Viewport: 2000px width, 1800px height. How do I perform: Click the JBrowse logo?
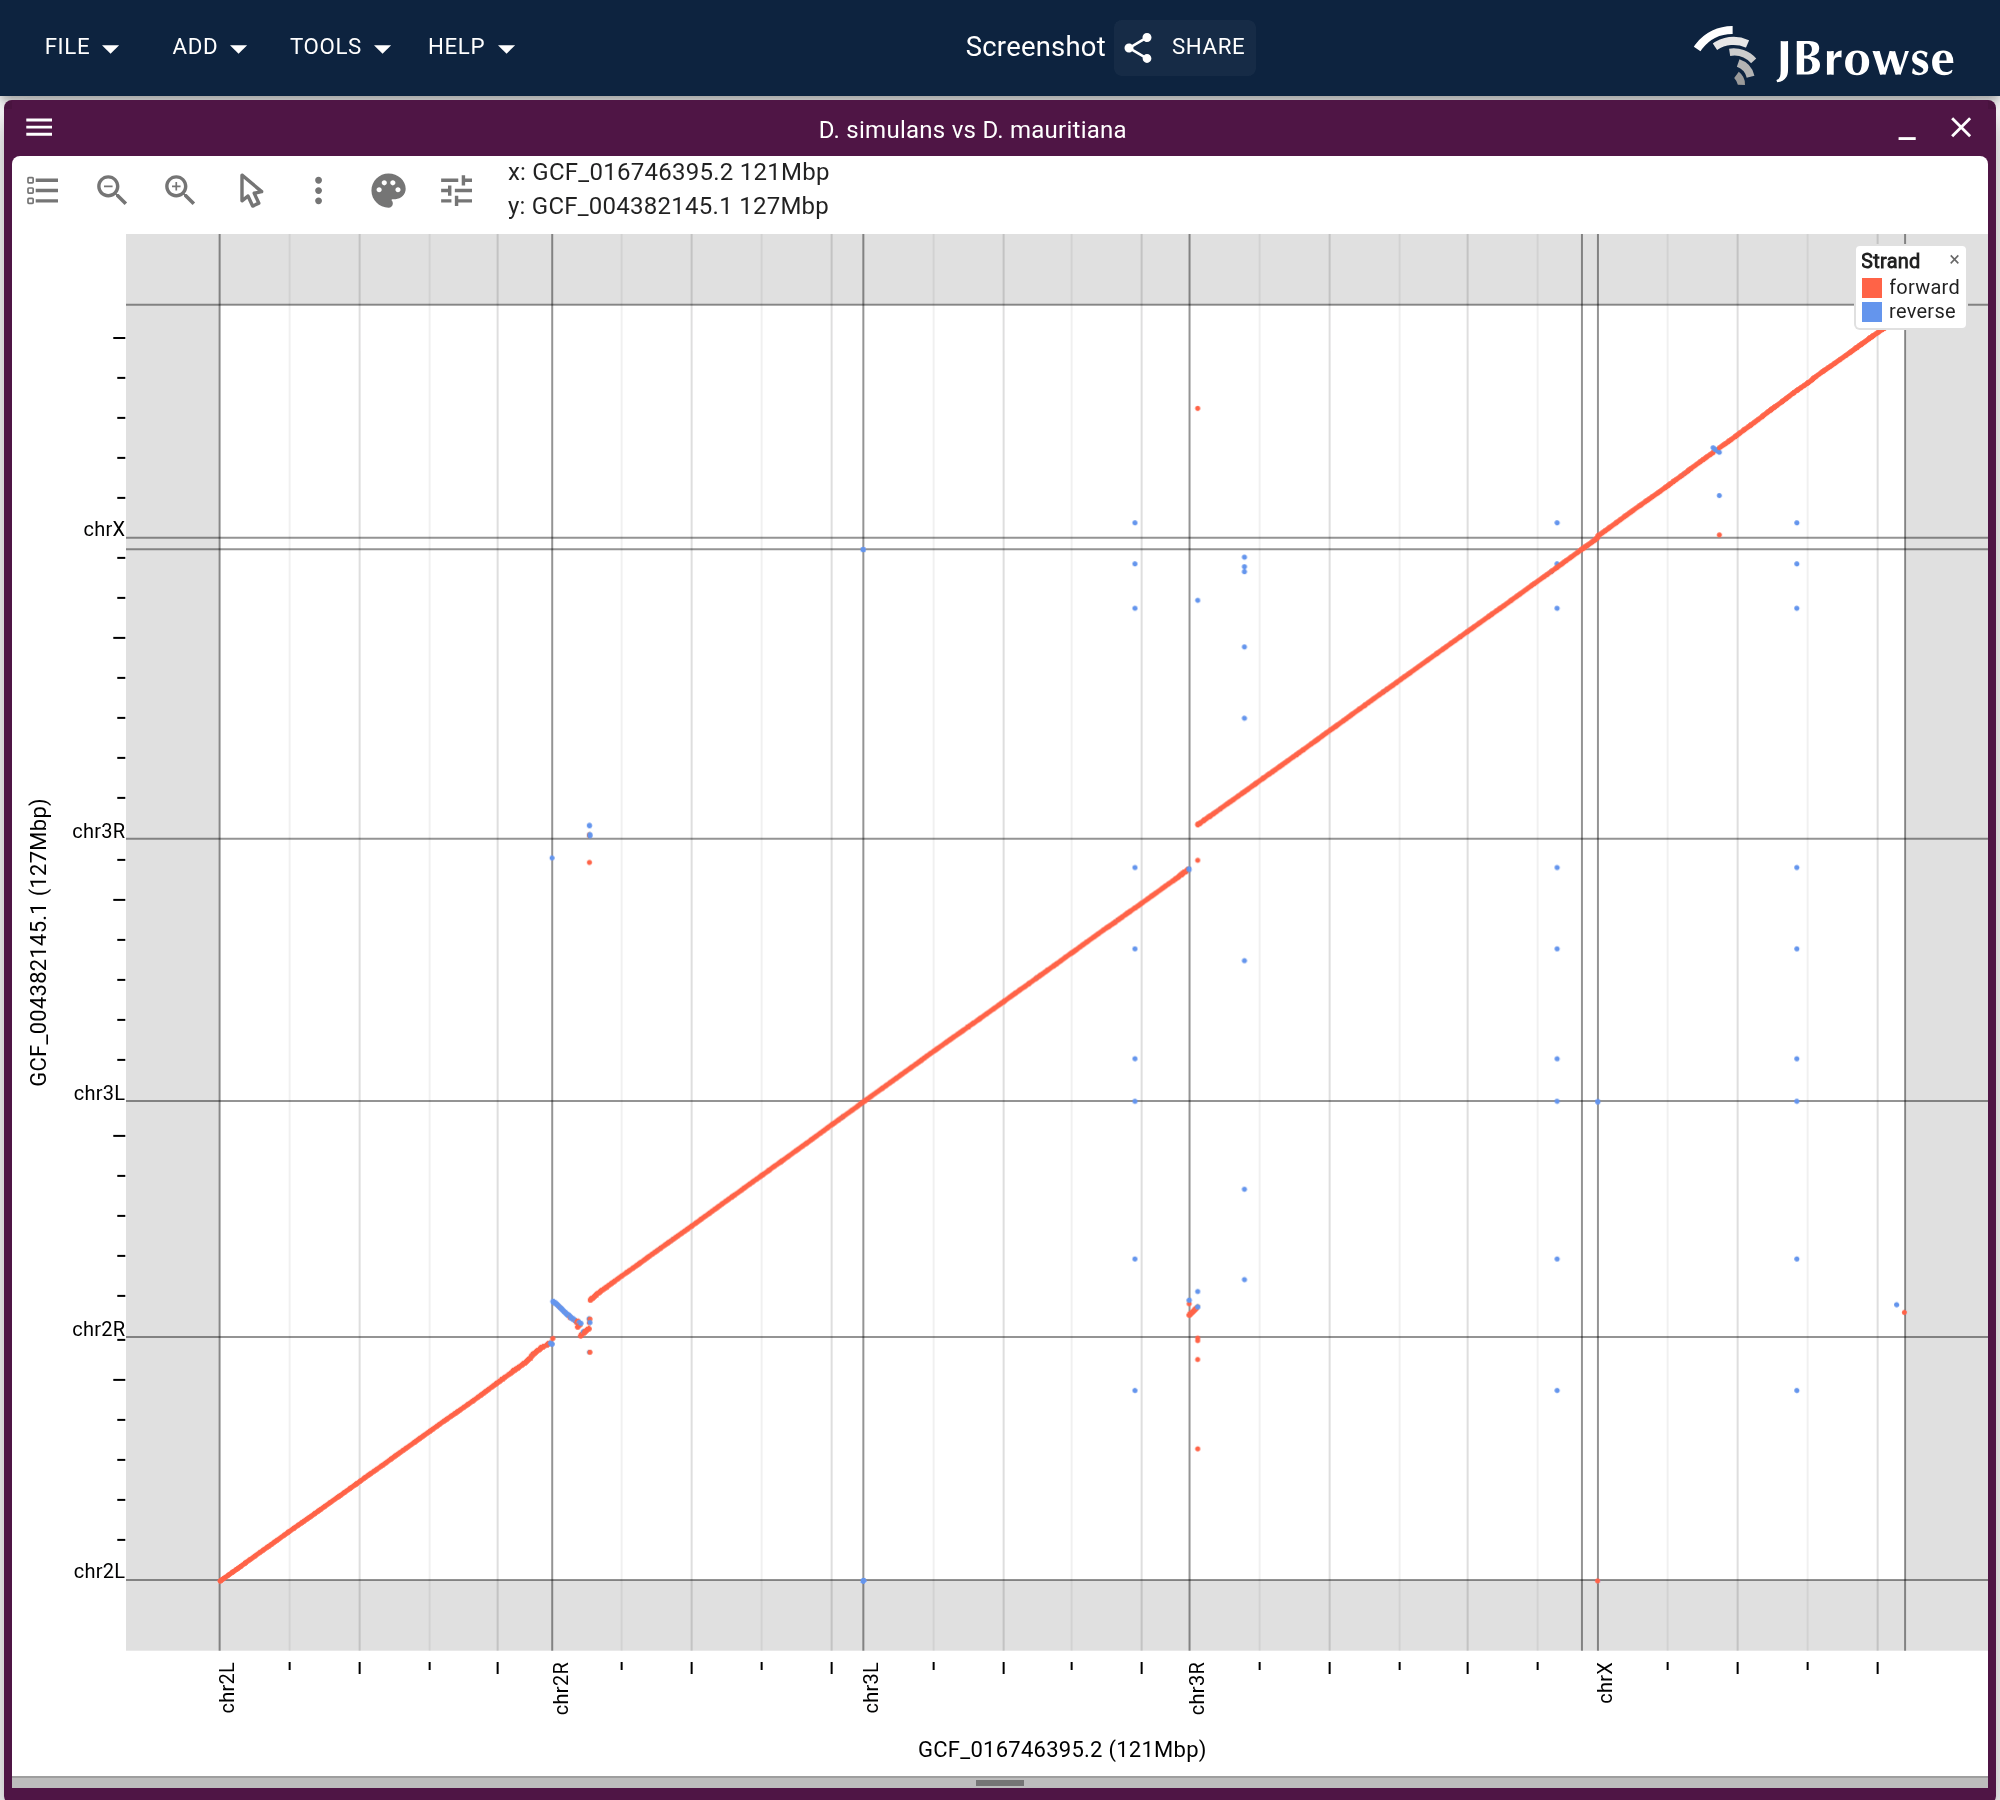[x=1824, y=55]
